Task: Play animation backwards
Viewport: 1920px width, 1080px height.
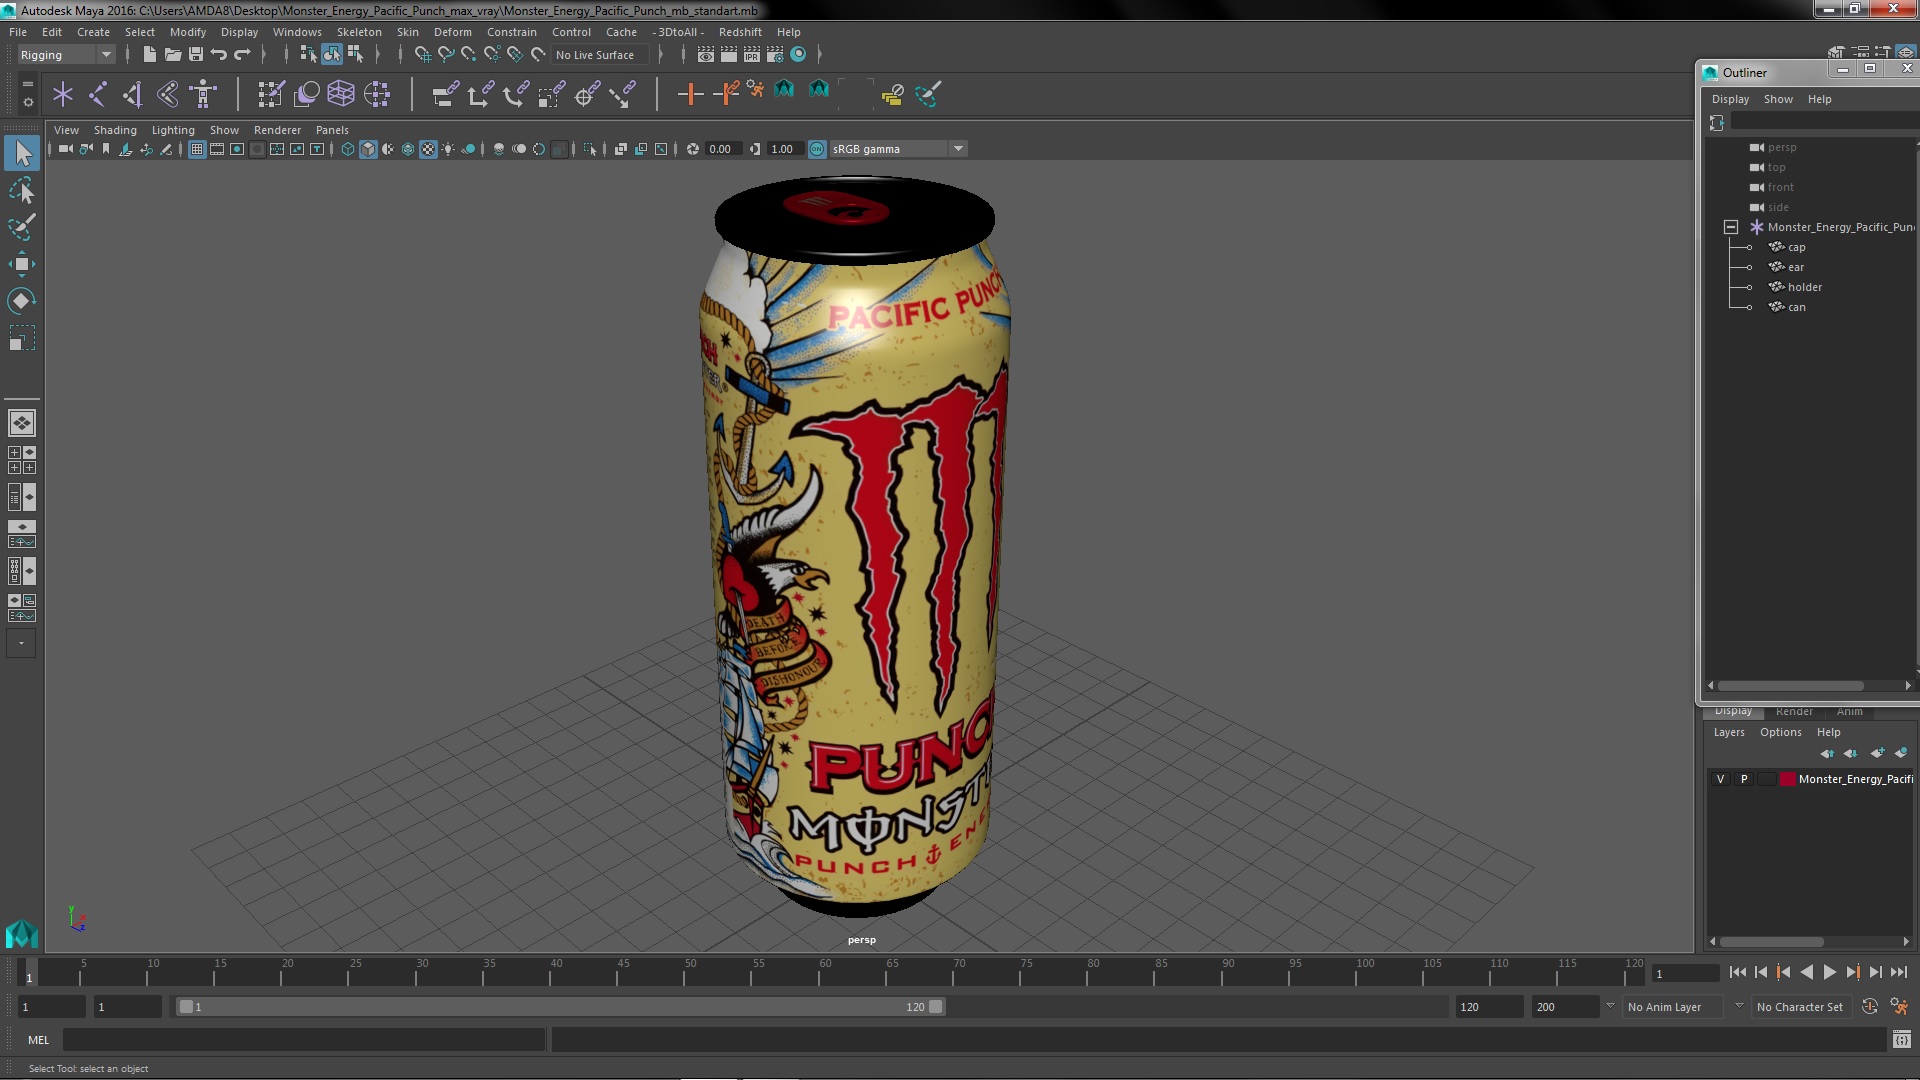Action: click(x=1806, y=972)
